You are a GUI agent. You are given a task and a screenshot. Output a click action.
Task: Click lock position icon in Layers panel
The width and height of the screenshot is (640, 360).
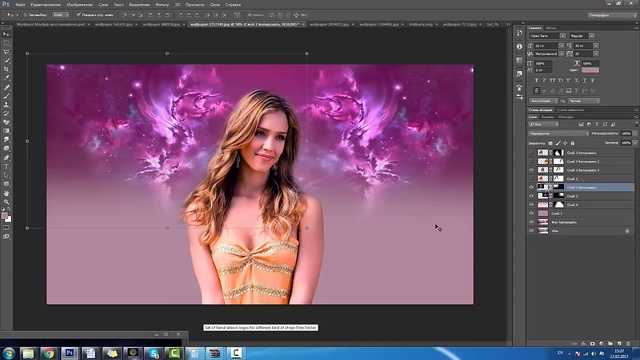[565, 143]
